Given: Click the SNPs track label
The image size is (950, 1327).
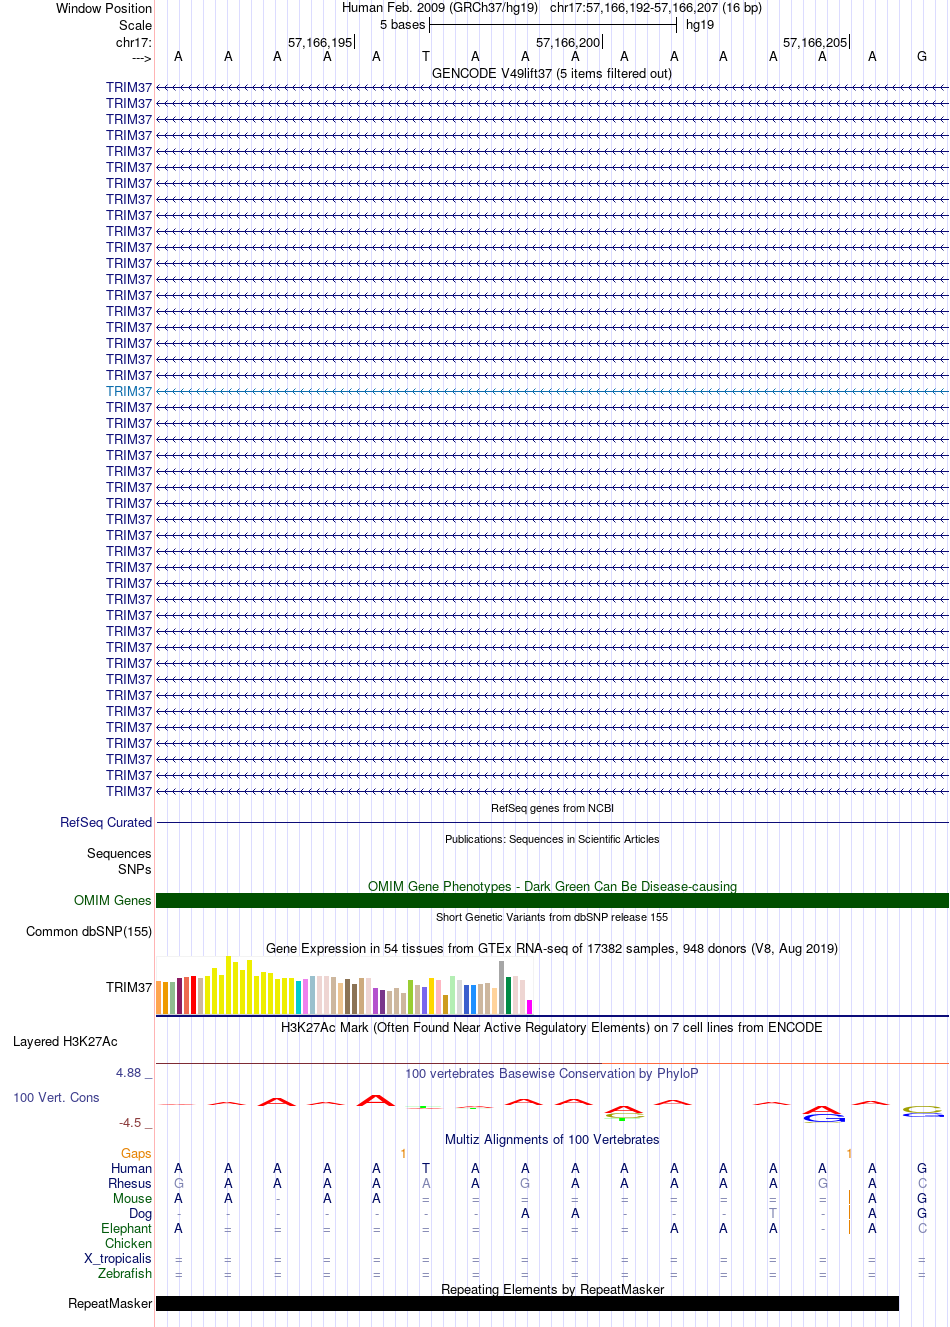Looking at the screenshot, I should (x=135, y=869).
